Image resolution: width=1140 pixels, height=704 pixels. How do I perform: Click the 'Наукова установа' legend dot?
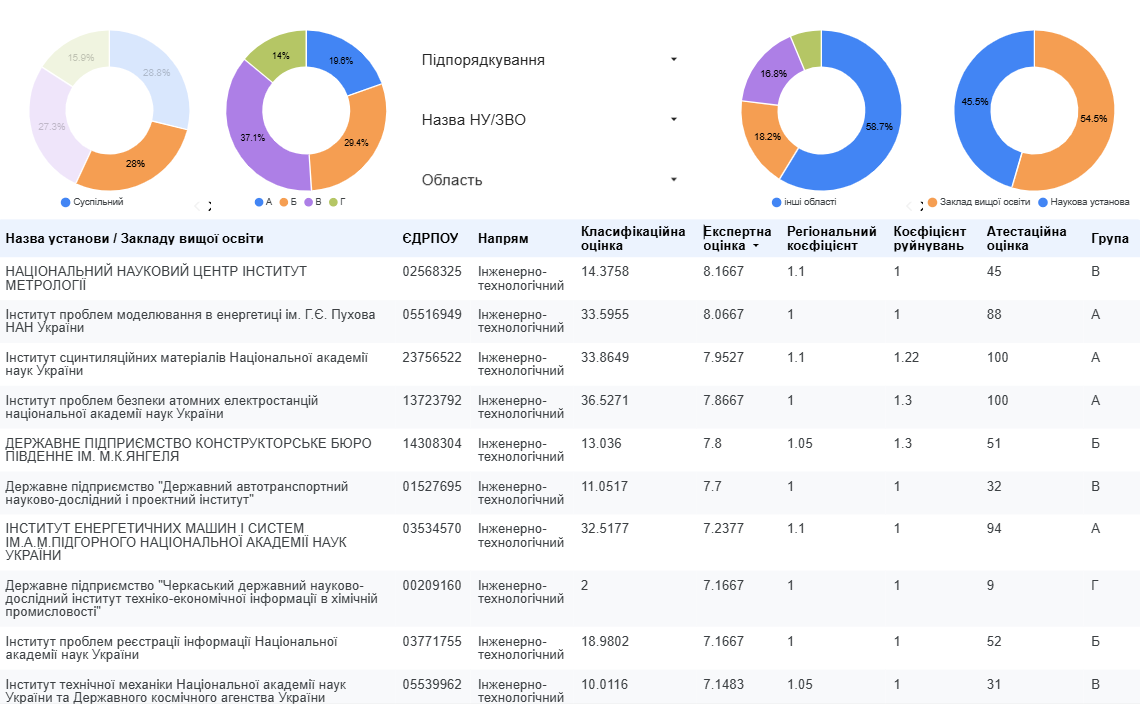coord(1043,202)
